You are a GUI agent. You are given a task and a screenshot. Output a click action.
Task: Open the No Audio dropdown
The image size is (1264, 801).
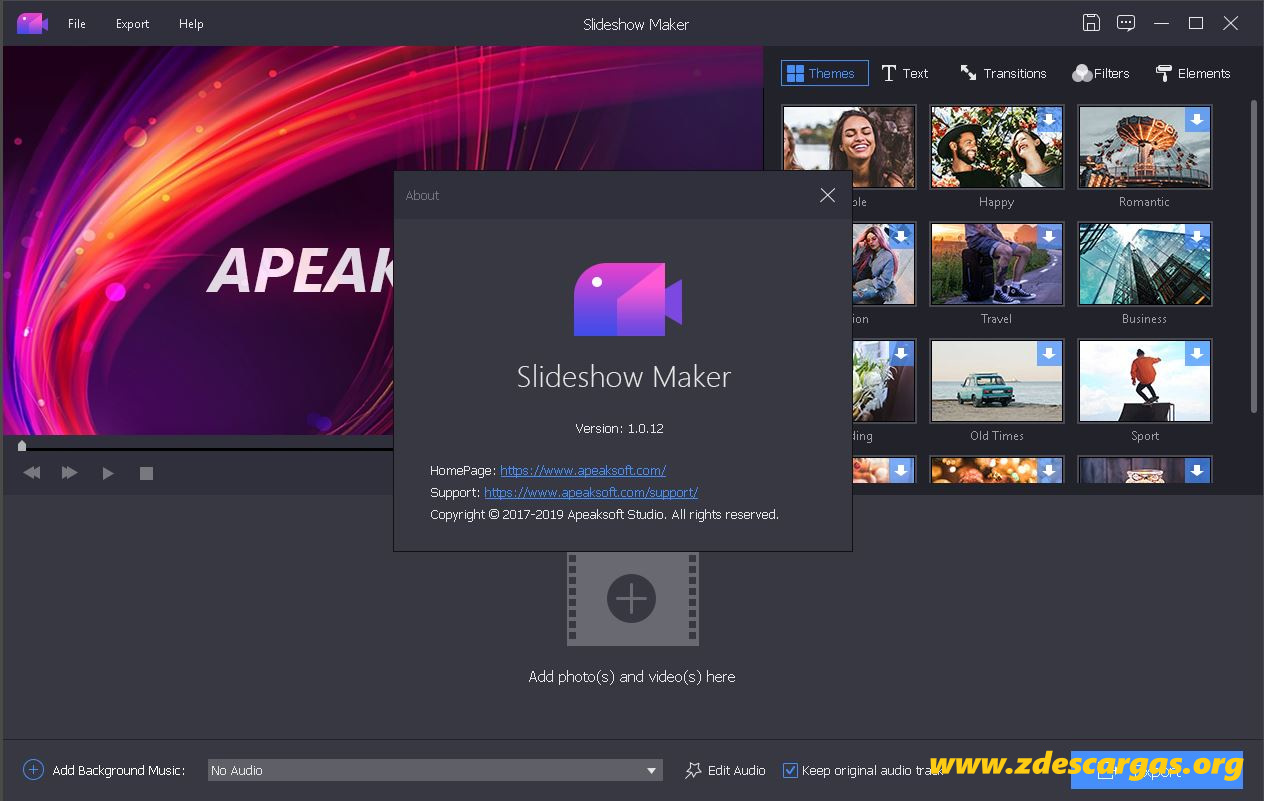[x=651, y=770]
